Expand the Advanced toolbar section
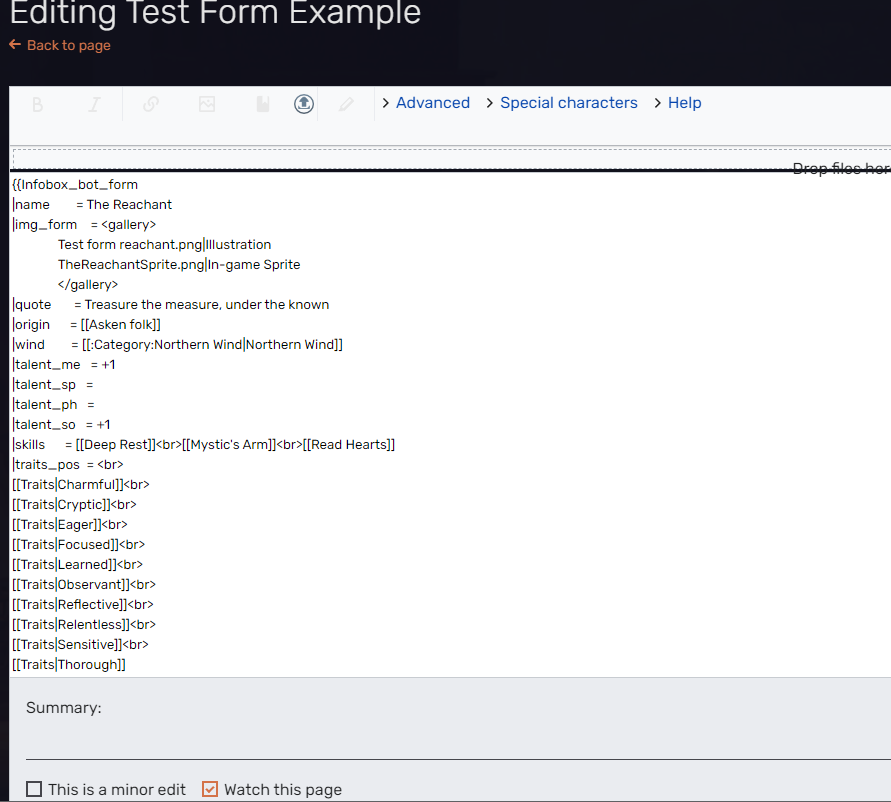The image size is (891, 802). tap(432, 102)
